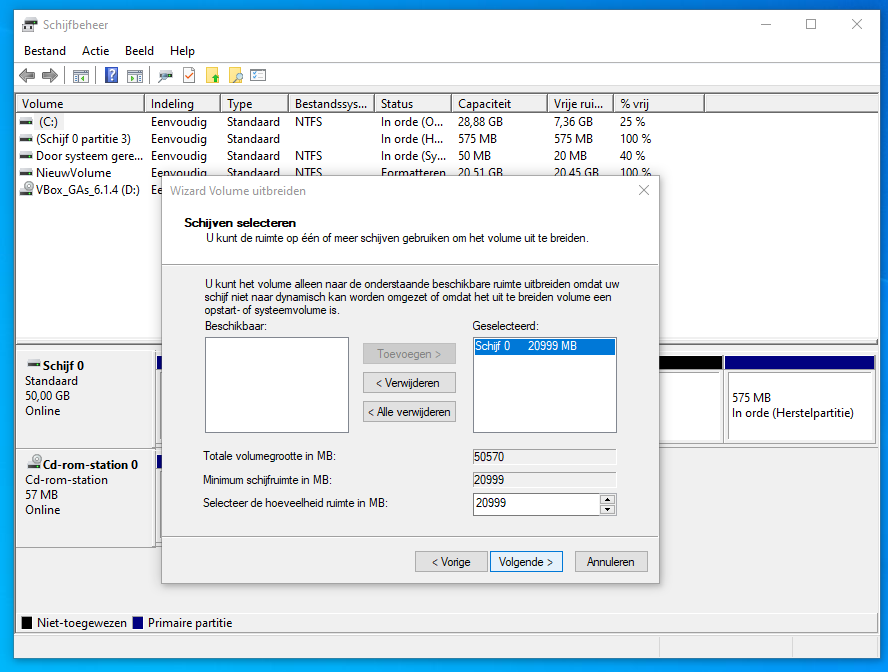This screenshot has height=672, width=888.
Task: Click the disk connection icon in toolbar
Action: pos(164,76)
